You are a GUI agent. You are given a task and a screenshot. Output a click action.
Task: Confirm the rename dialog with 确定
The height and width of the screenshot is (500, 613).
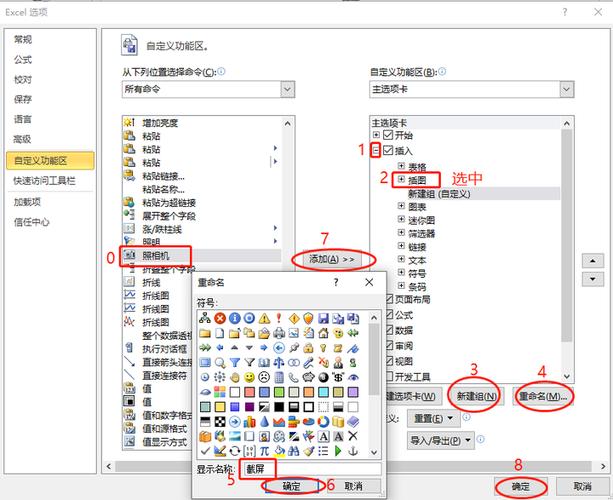291,486
